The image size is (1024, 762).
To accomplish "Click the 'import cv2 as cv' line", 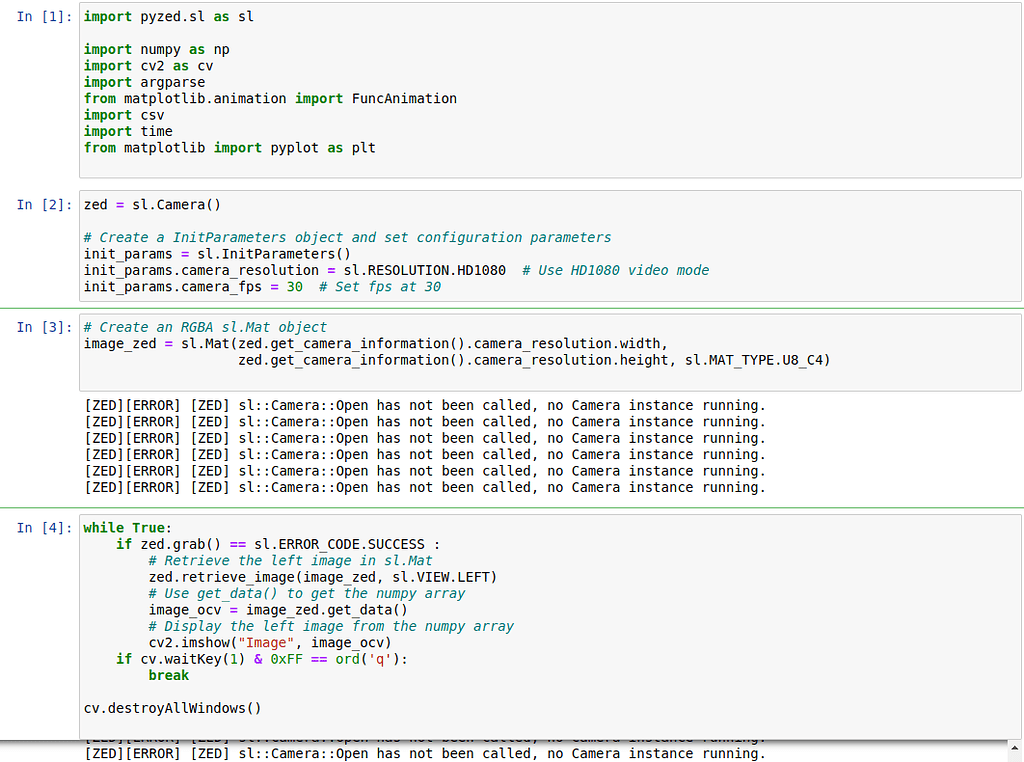I will tap(148, 66).
